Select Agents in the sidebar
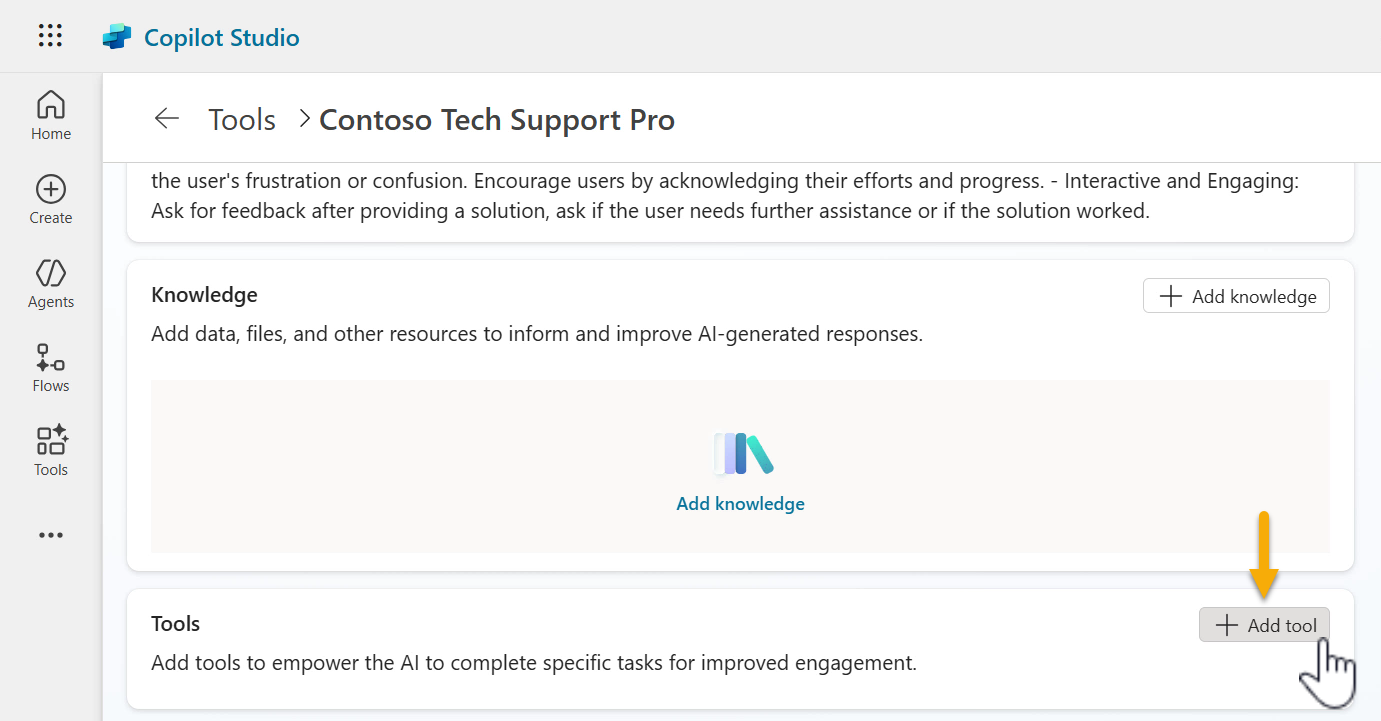The image size is (1381, 721). (x=51, y=284)
